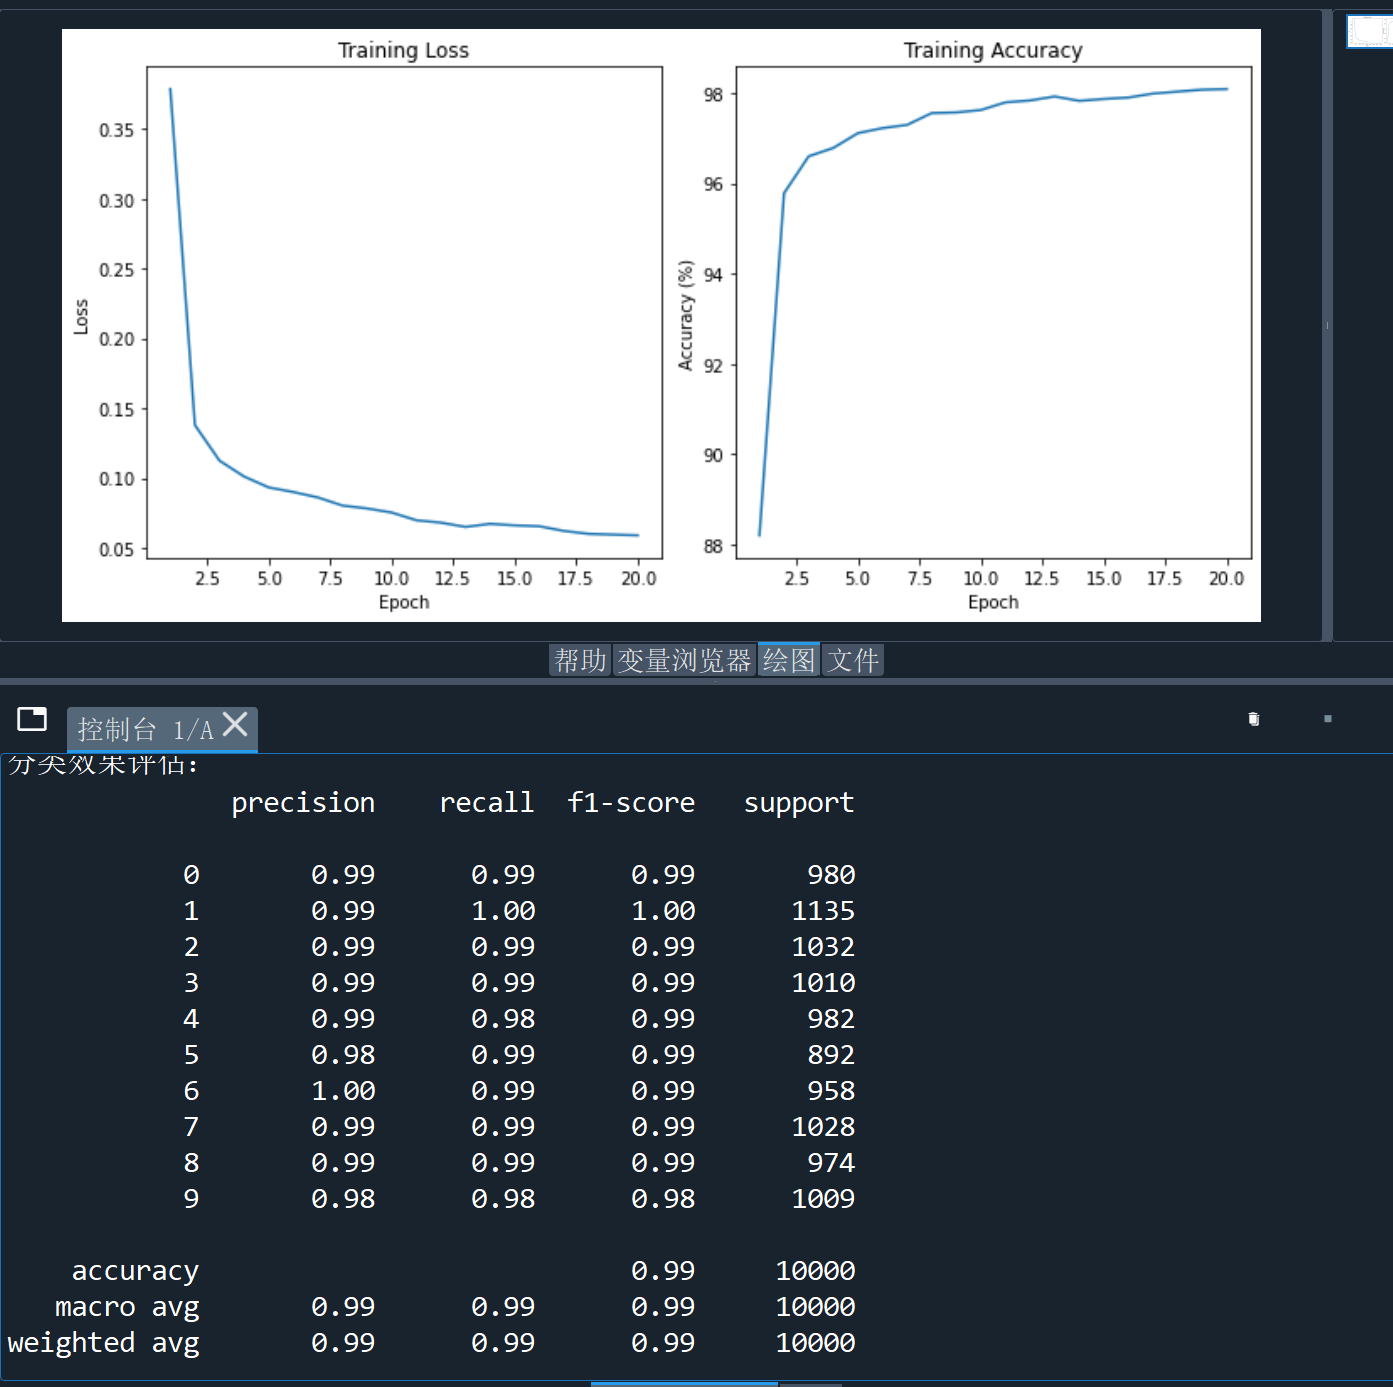Click the 'Training Accuracy' chart title
Viewport: 1393px width, 1387px height.
tap(993, 50)
